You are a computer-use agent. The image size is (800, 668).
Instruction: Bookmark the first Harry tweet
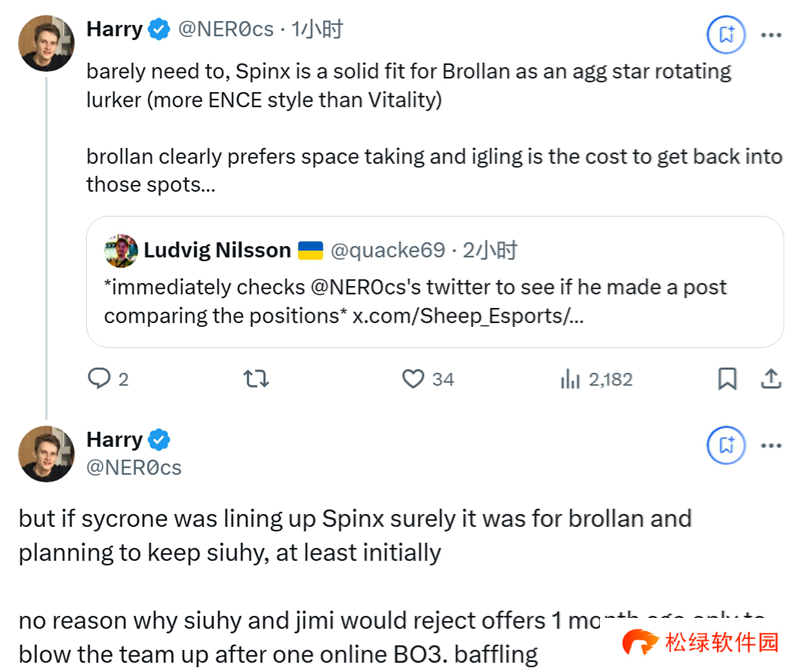pos(728,379)
